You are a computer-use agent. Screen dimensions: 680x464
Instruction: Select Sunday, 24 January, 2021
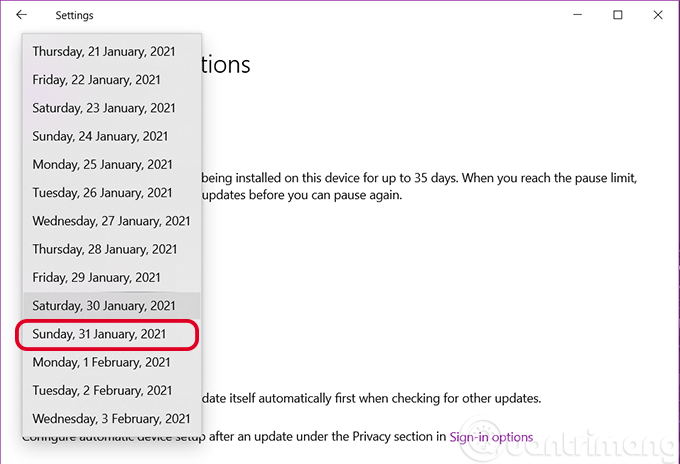coord(100,136)
